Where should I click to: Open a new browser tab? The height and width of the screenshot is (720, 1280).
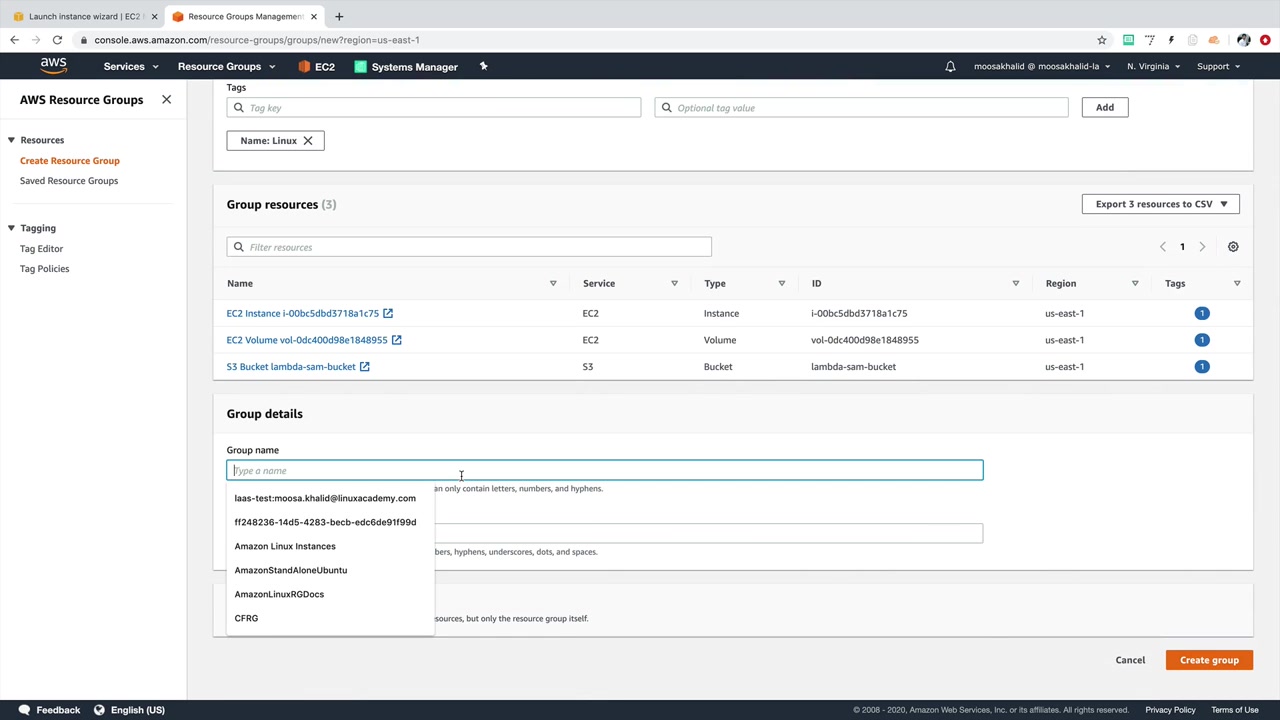pyautogui.click(x=339, y=16)
